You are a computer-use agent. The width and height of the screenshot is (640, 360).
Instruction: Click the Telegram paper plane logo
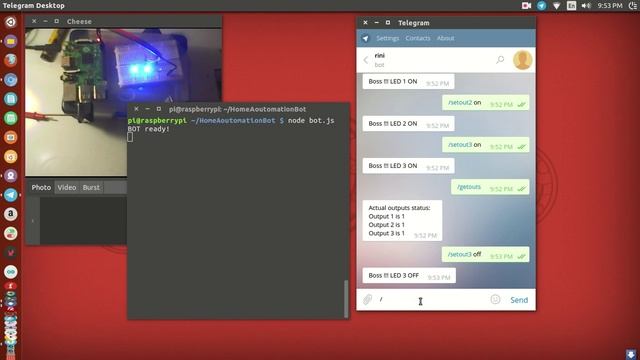click(x=365, y=38)
